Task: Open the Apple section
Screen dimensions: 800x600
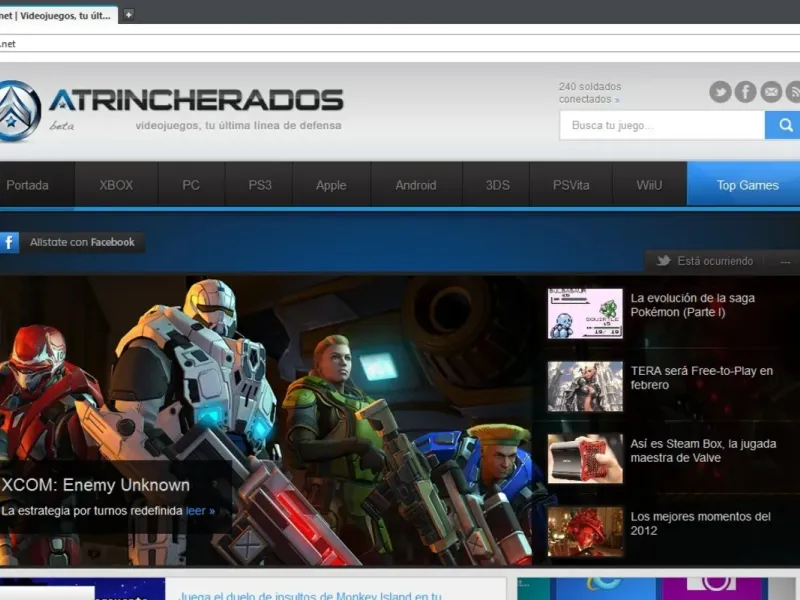Action: pos(331,185)
